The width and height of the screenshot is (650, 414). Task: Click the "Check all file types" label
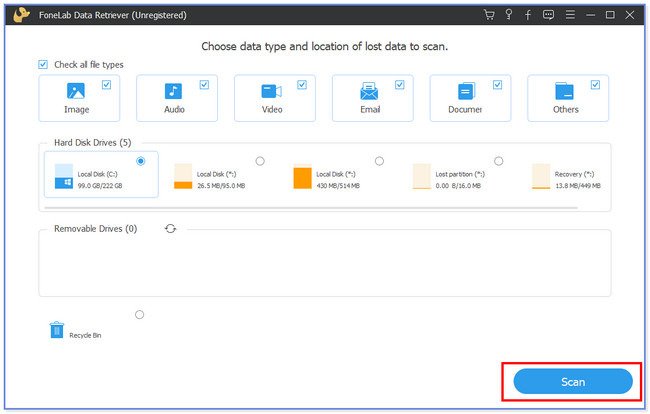tap(89, 65)
